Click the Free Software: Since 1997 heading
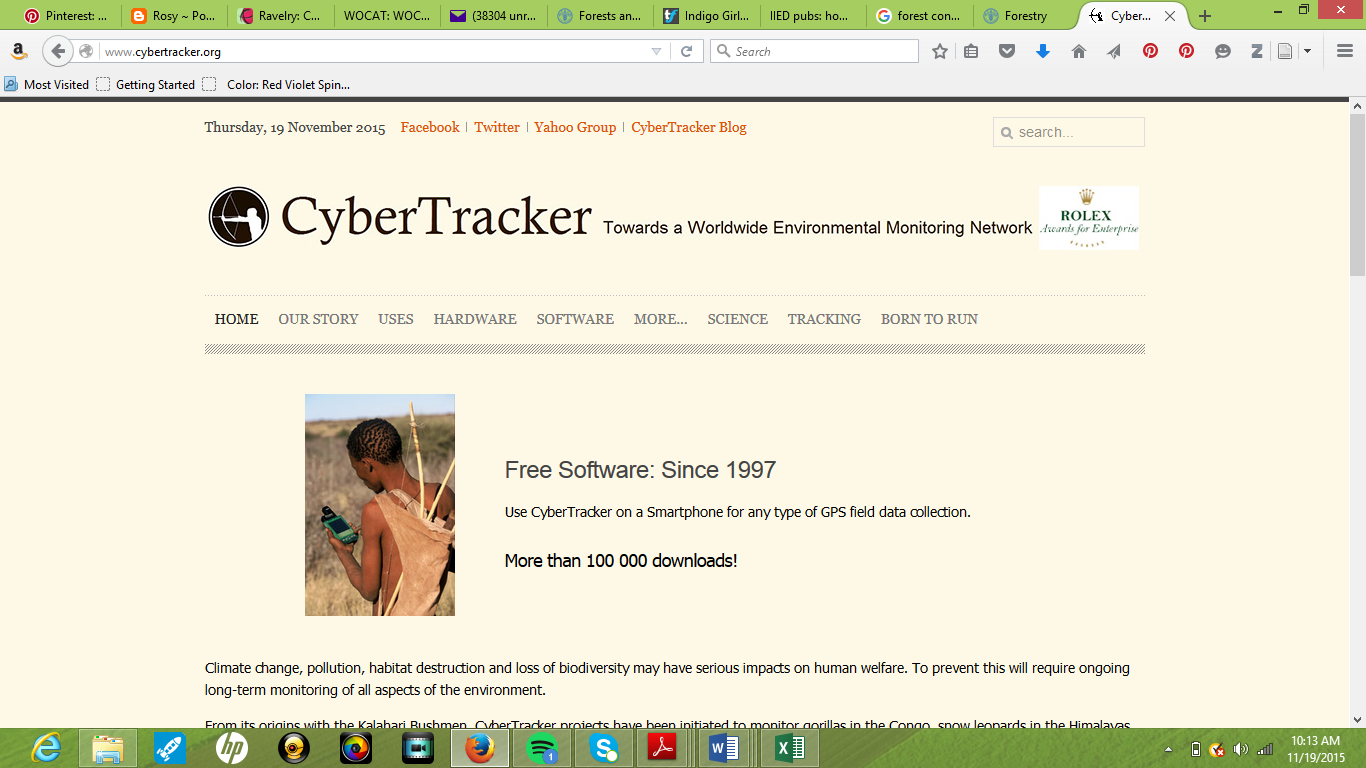Viewport: 1366px width, 768px height. [640, 470]
